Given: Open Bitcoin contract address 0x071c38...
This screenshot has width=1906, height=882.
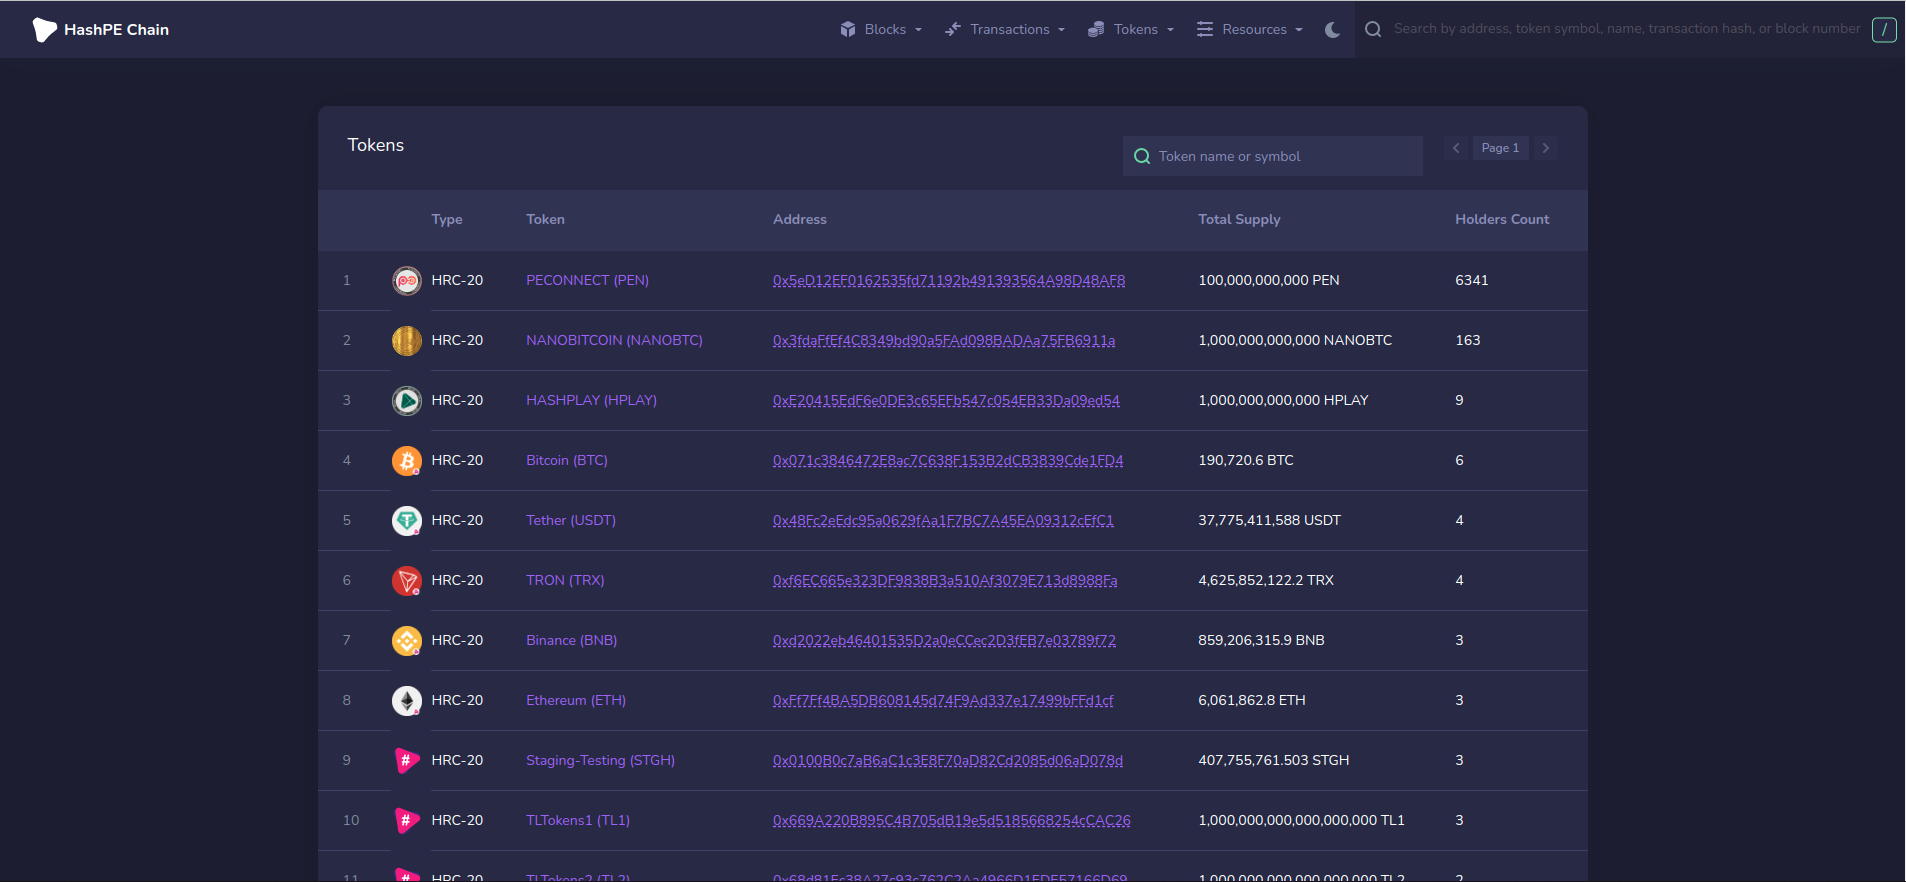Looking at the screenshot, I should pos(947,460).
